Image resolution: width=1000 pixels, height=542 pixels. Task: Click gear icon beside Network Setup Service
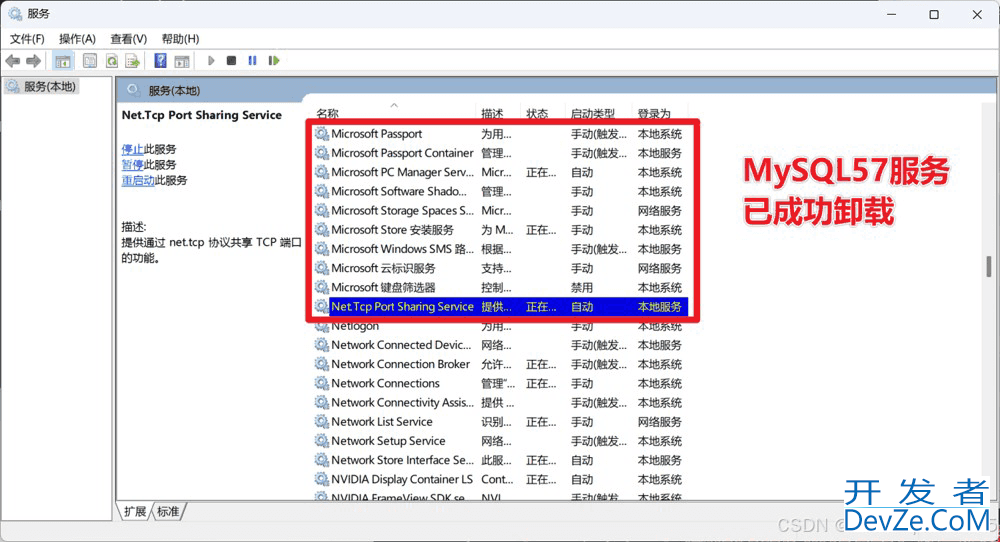322,441
